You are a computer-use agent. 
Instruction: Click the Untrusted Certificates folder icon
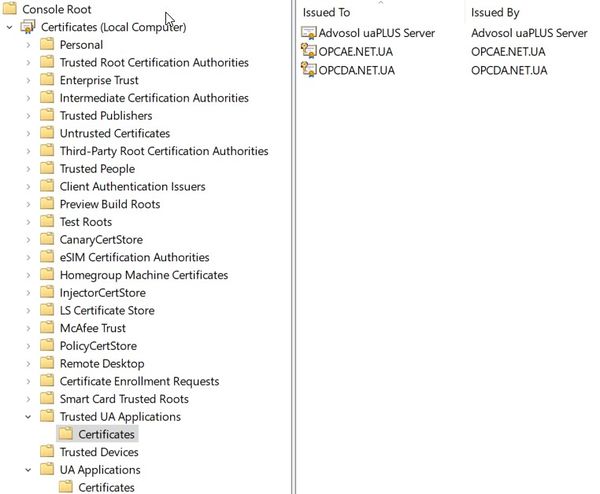click(47, 133)
